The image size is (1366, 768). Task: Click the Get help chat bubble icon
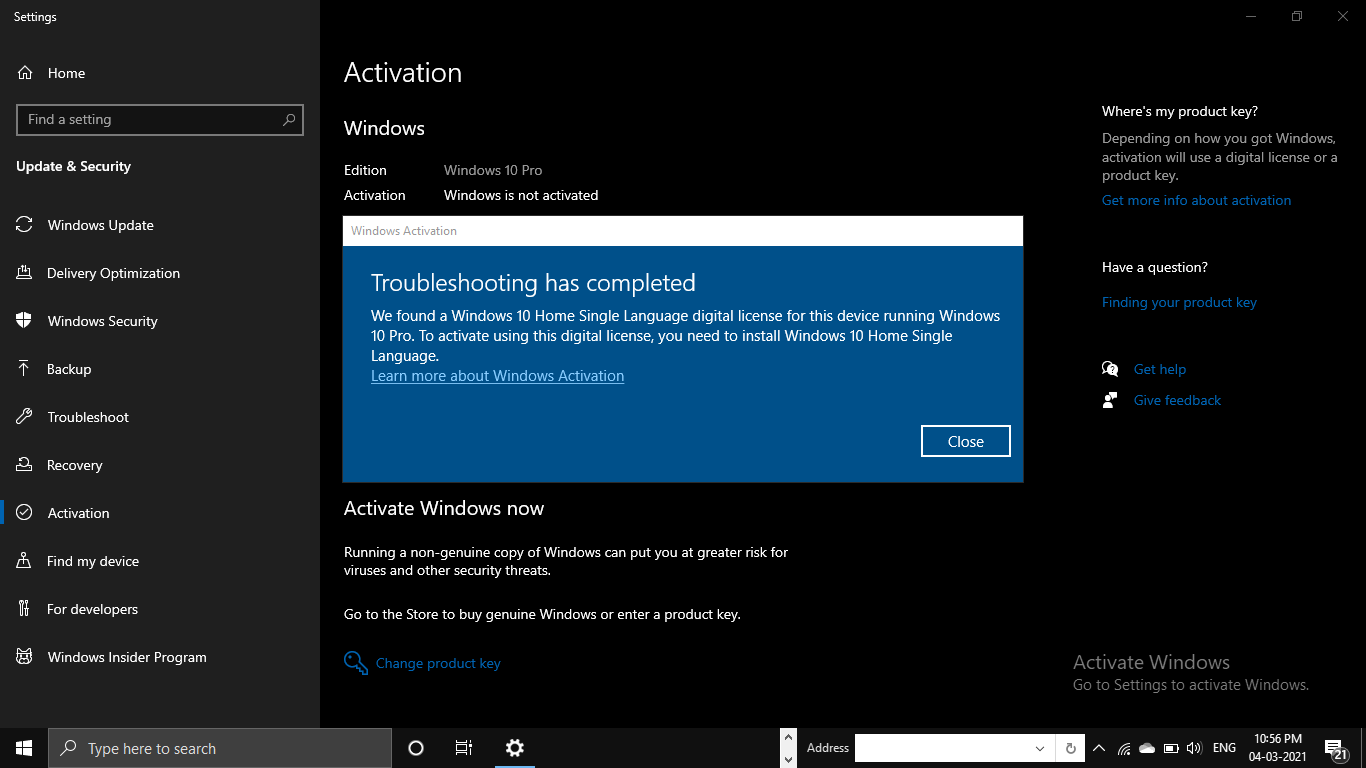coord(1110,369)
